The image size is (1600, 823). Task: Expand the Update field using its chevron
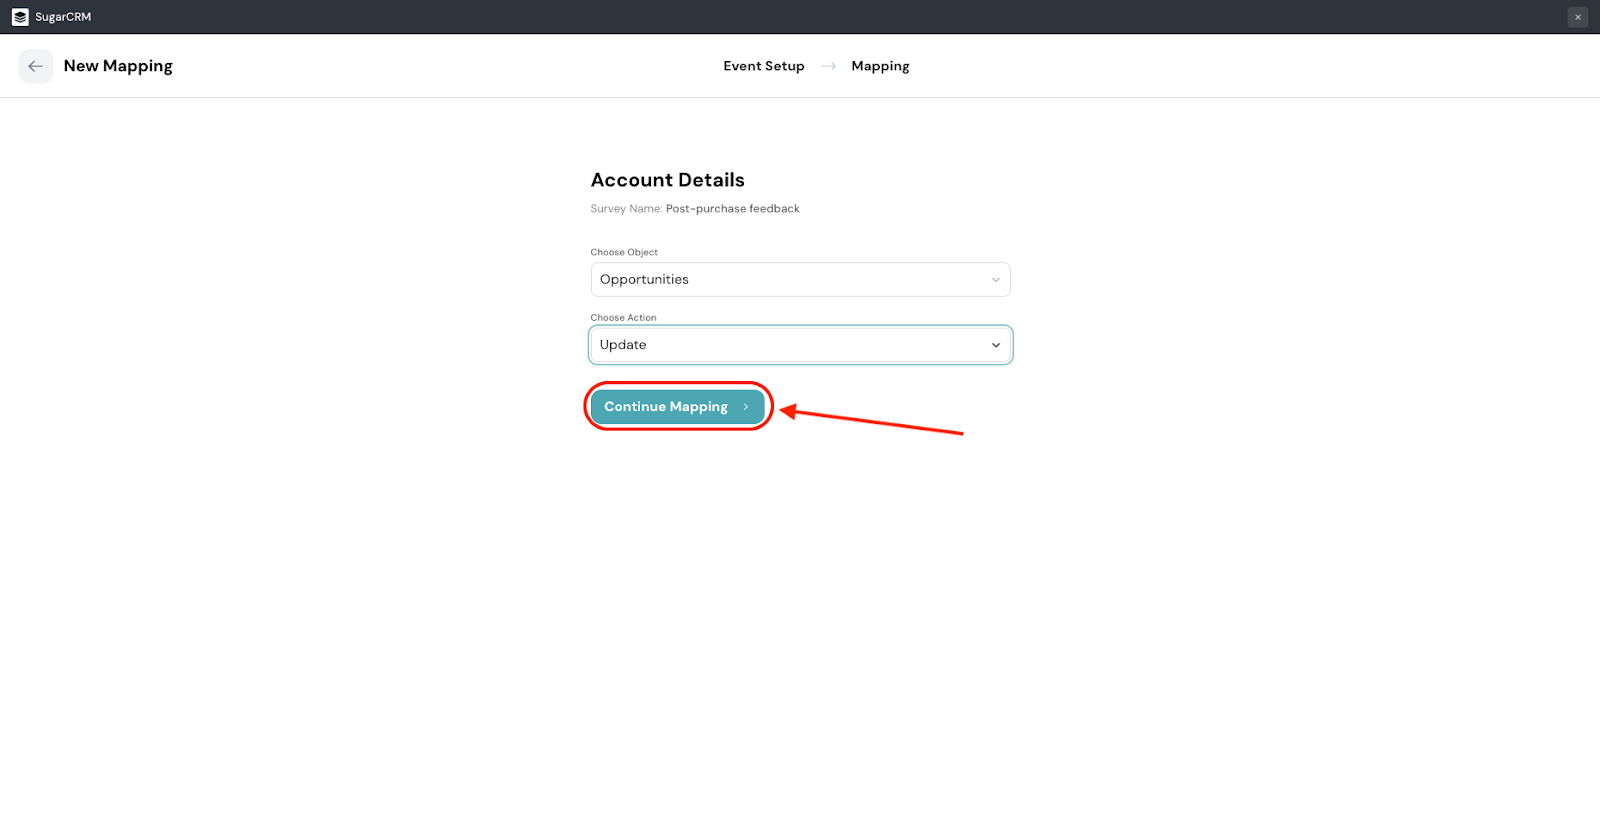pos(995,345)
